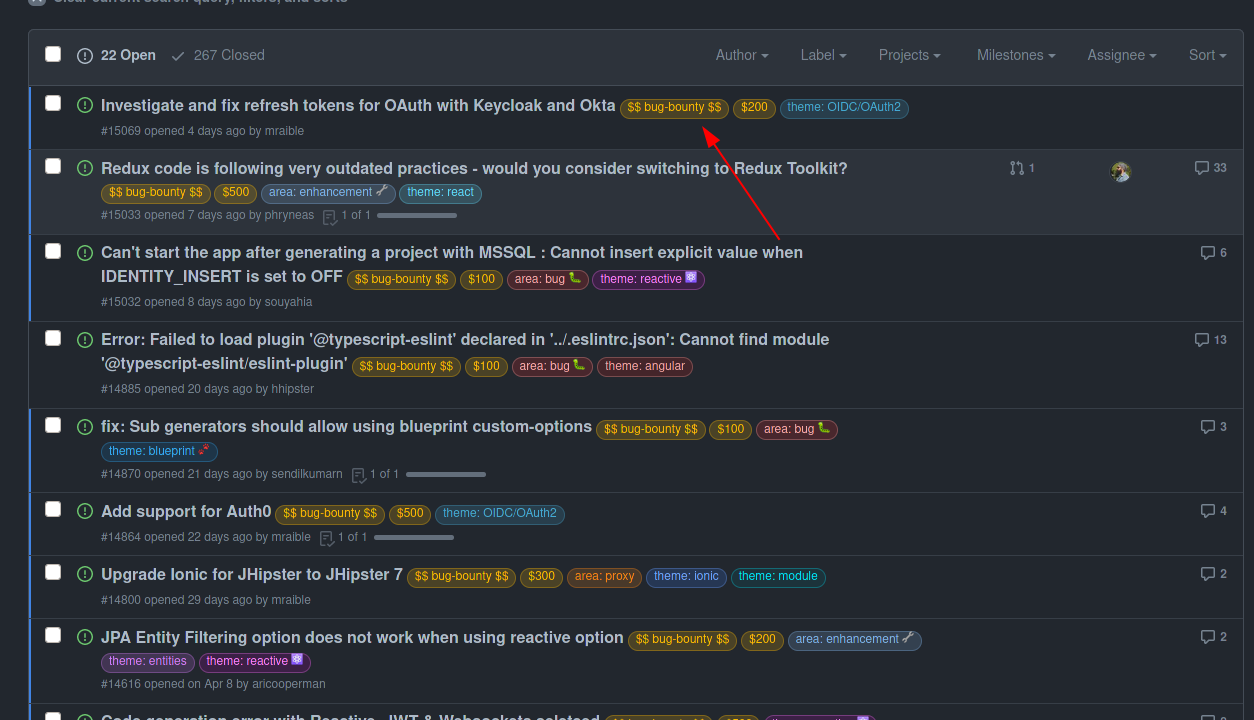Click task progress bar on issue #14864
The height and width of the screenshot is (720, 1254).
(x=414, y=538)
